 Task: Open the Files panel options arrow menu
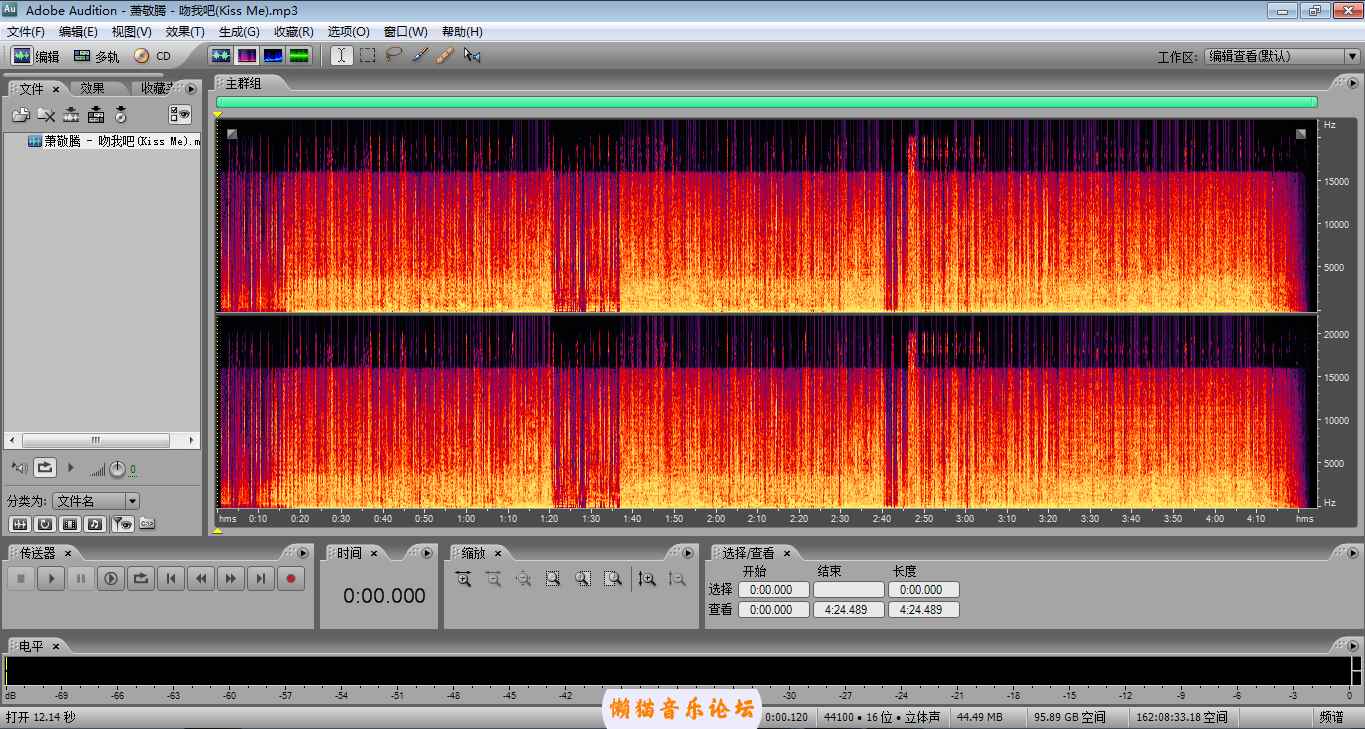(191, 89)
